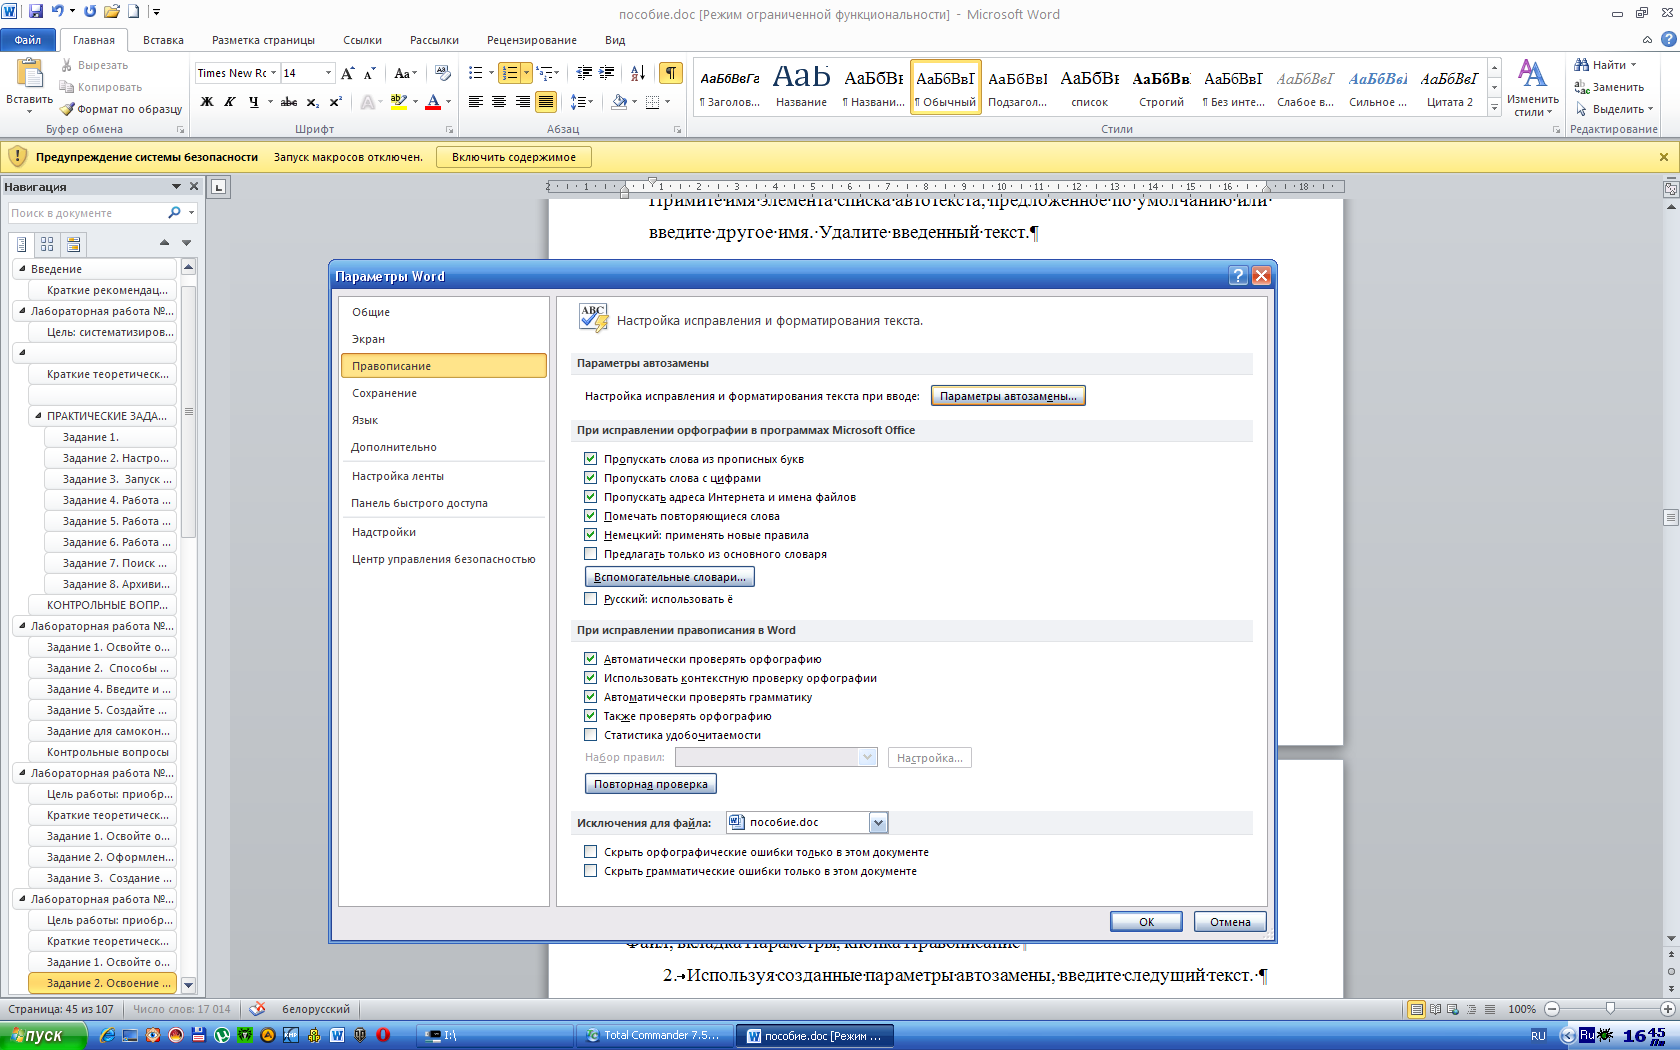This screenshot has width=1680, height=1050.
Task: Open the font size dropdown
Action: coord(328,73)
